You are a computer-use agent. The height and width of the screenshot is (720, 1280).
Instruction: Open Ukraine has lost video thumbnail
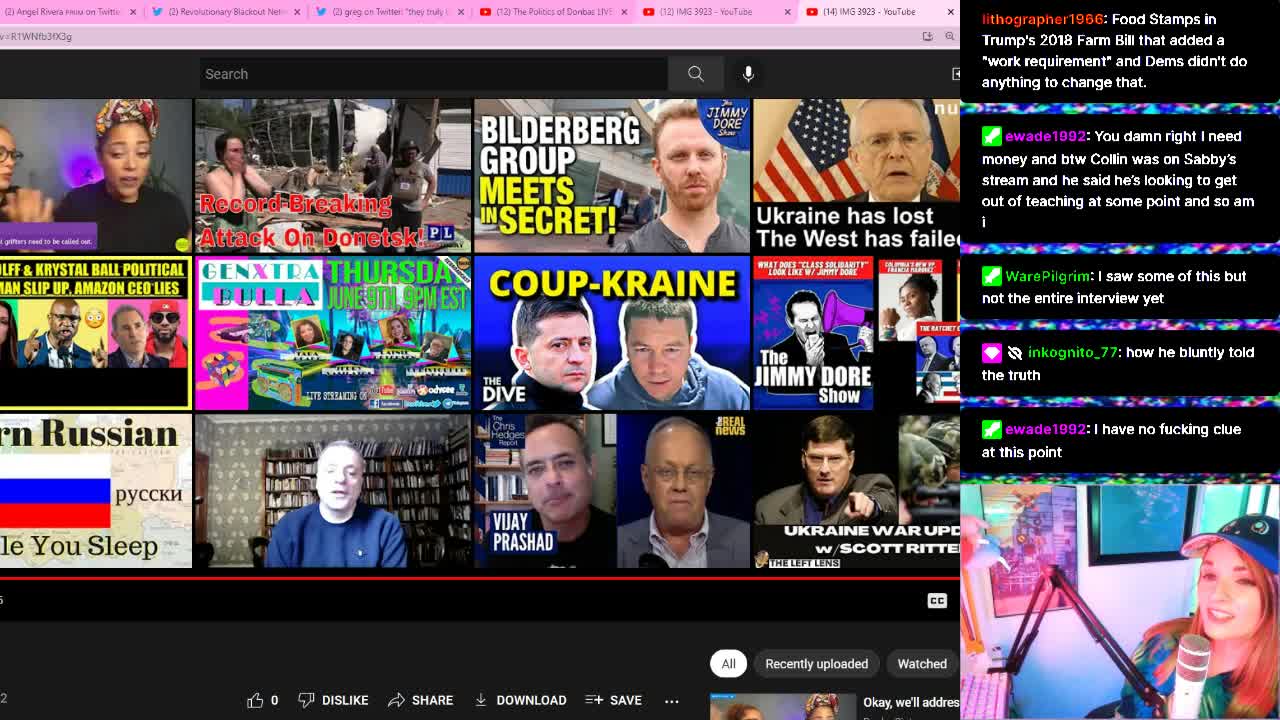click(x=856, y=175)
